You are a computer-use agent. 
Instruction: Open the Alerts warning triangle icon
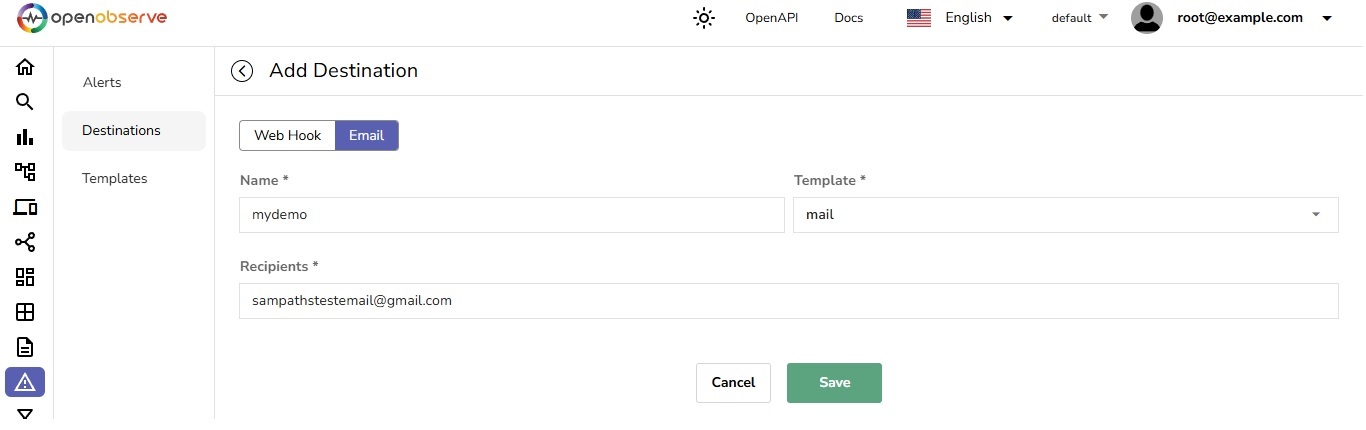(25, 382)
